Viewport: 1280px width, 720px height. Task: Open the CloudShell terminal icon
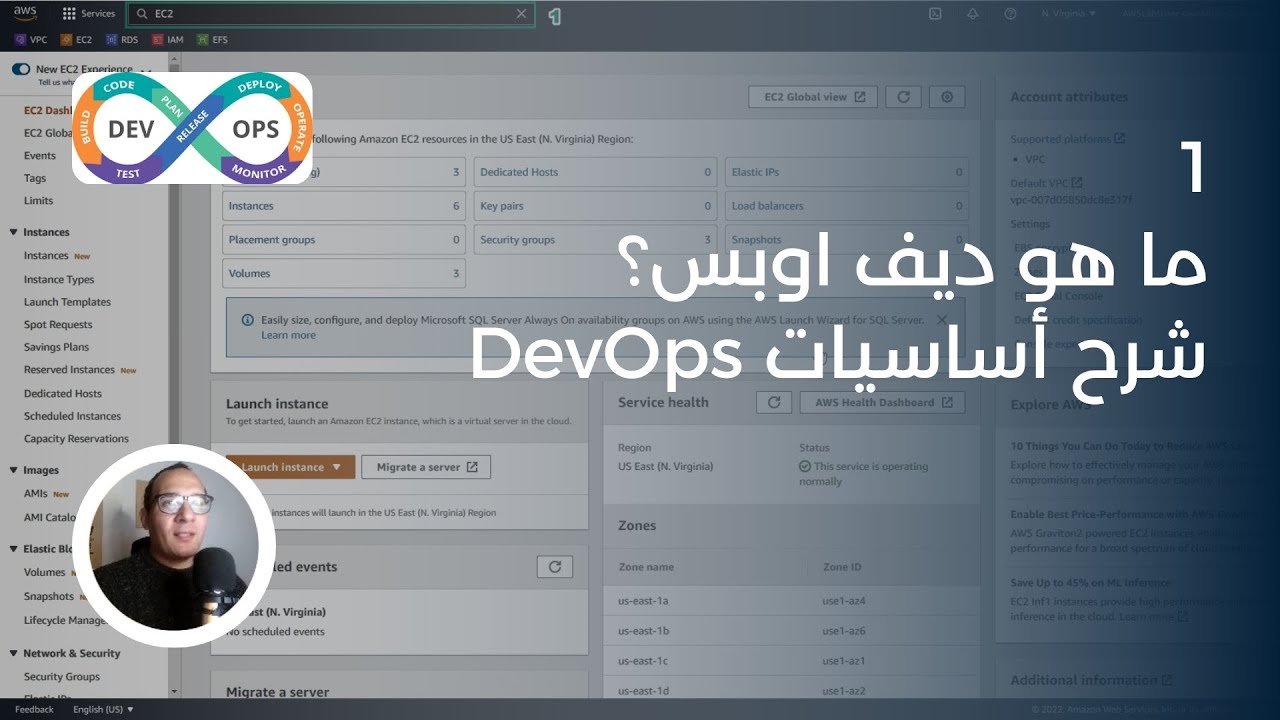[935, 14]
